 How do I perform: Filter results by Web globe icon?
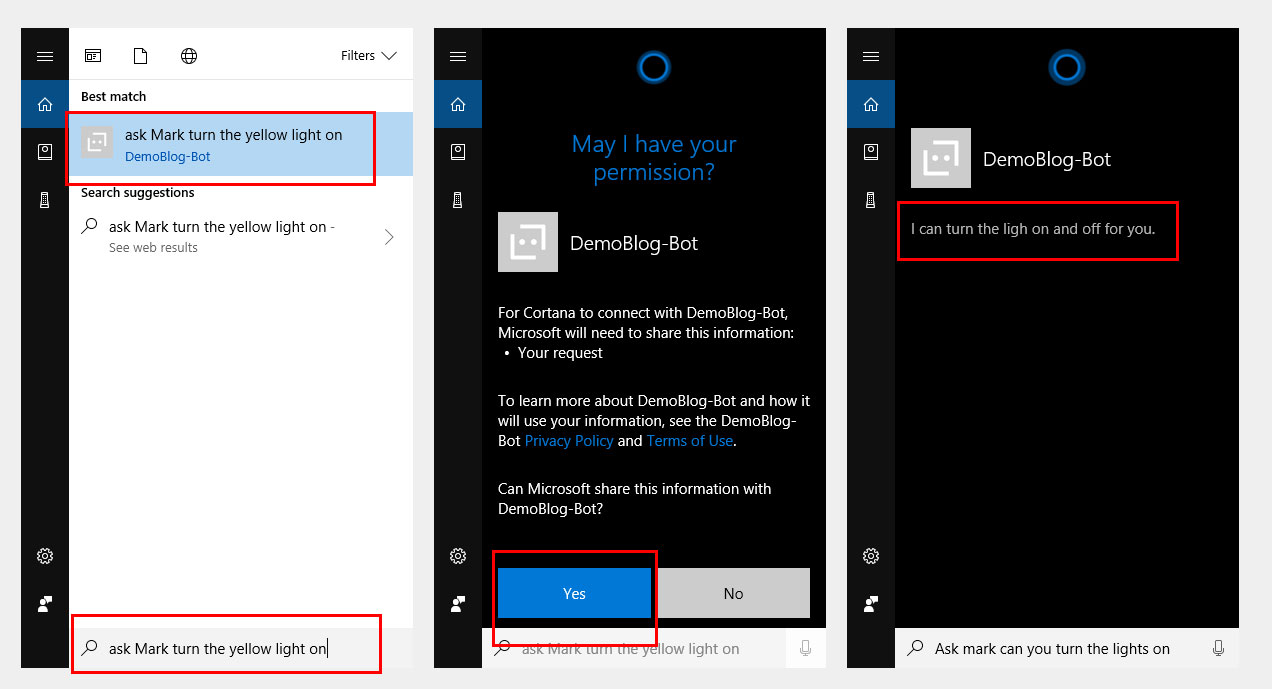[189, 56]
